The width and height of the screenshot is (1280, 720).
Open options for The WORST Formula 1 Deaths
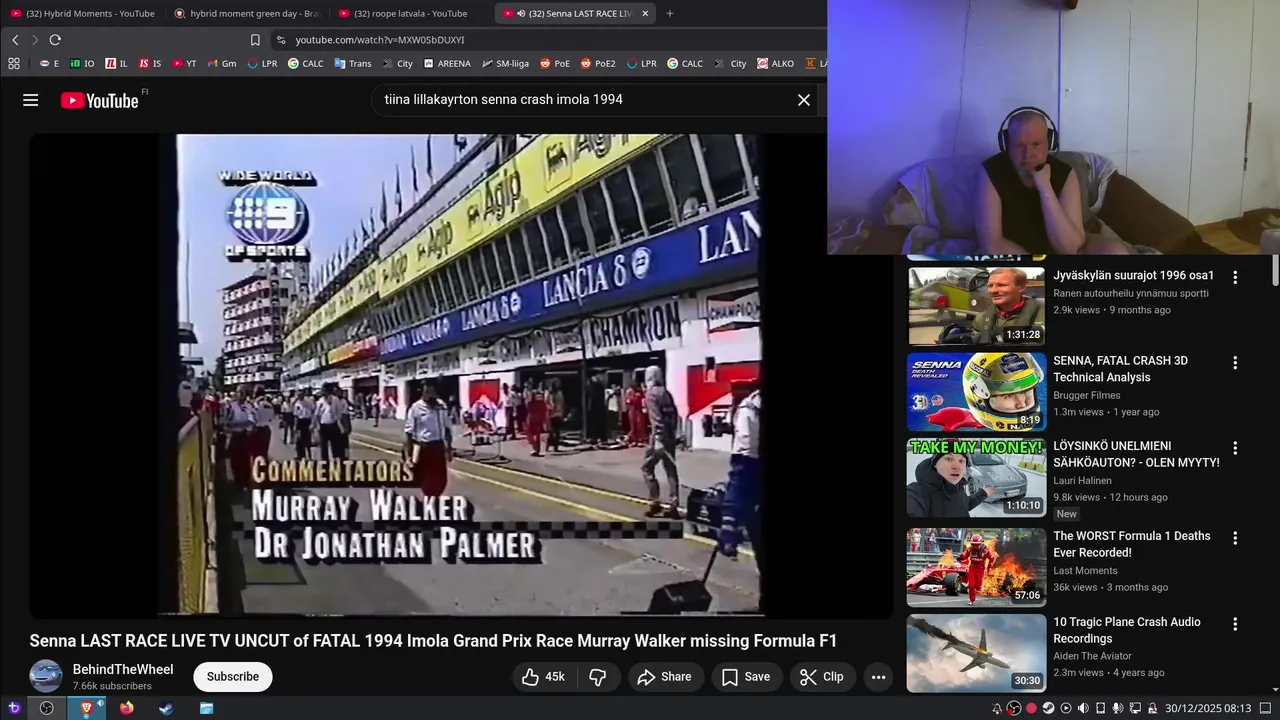[x=1235, y=538]
